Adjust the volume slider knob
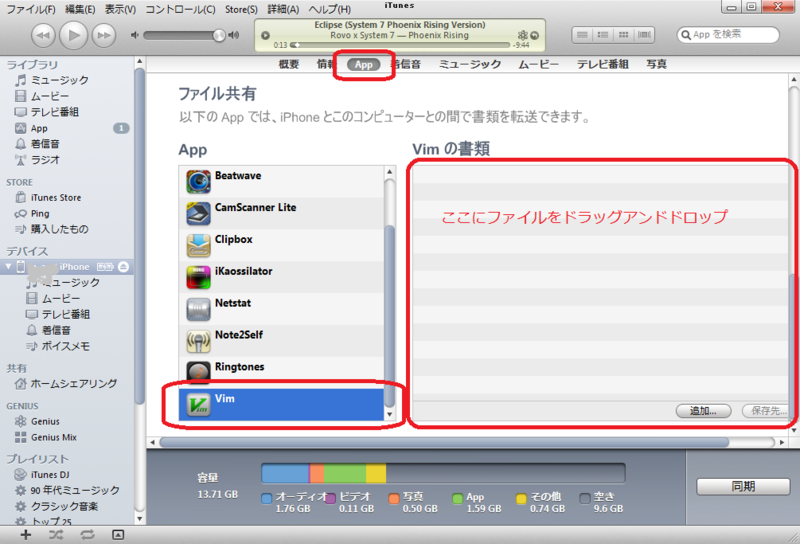The width and height of the screenshot is (800, 544). pos(219,35)
